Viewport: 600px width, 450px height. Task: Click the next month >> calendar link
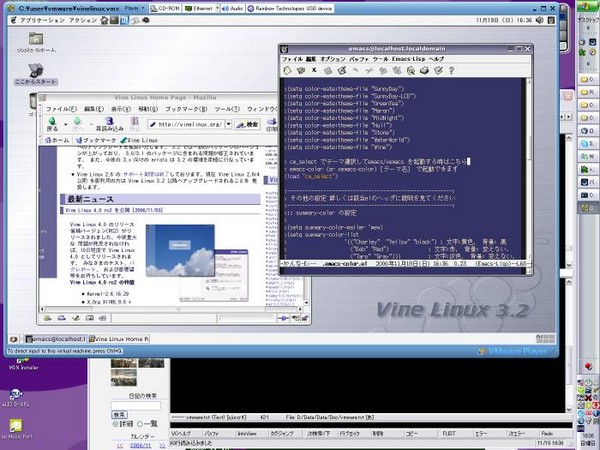(162, 445)
